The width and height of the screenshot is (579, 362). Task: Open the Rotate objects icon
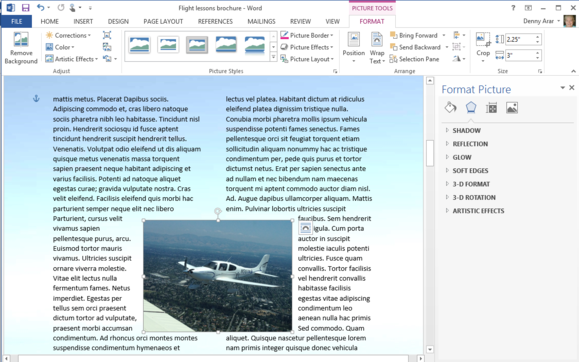[x=459, y=59]
